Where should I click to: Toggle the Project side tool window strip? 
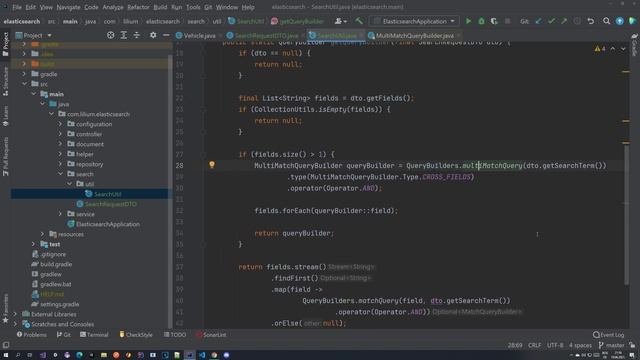click(x=5, y=44)
